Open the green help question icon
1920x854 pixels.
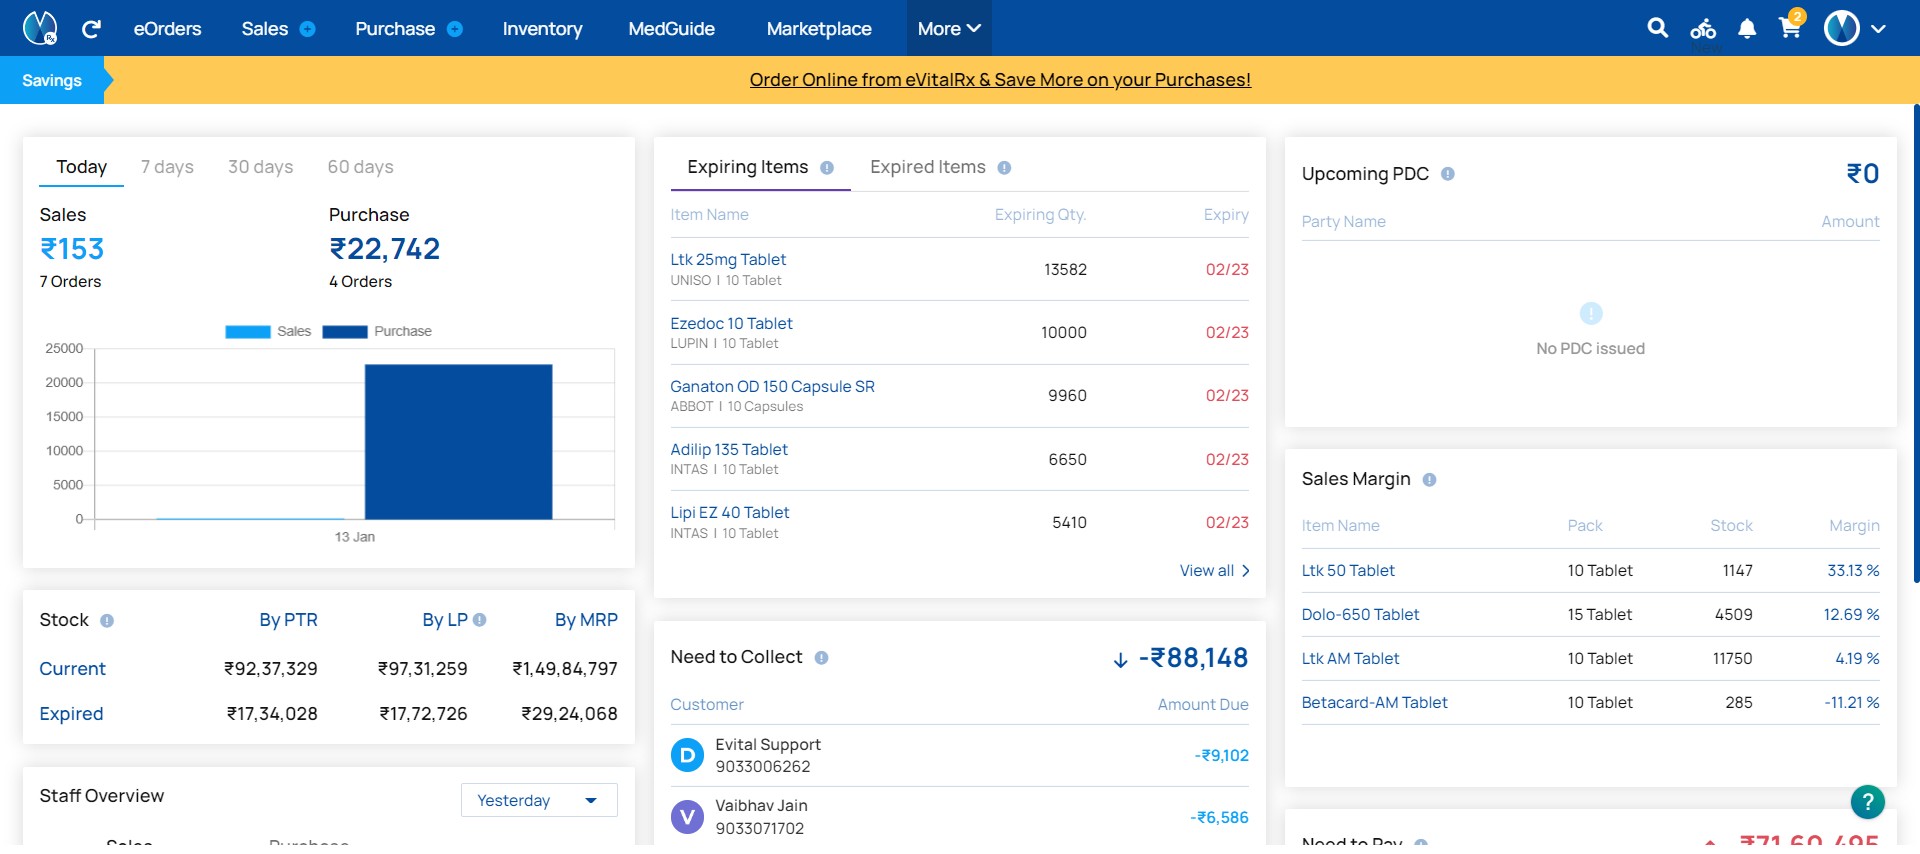[x=1868, y=801]
